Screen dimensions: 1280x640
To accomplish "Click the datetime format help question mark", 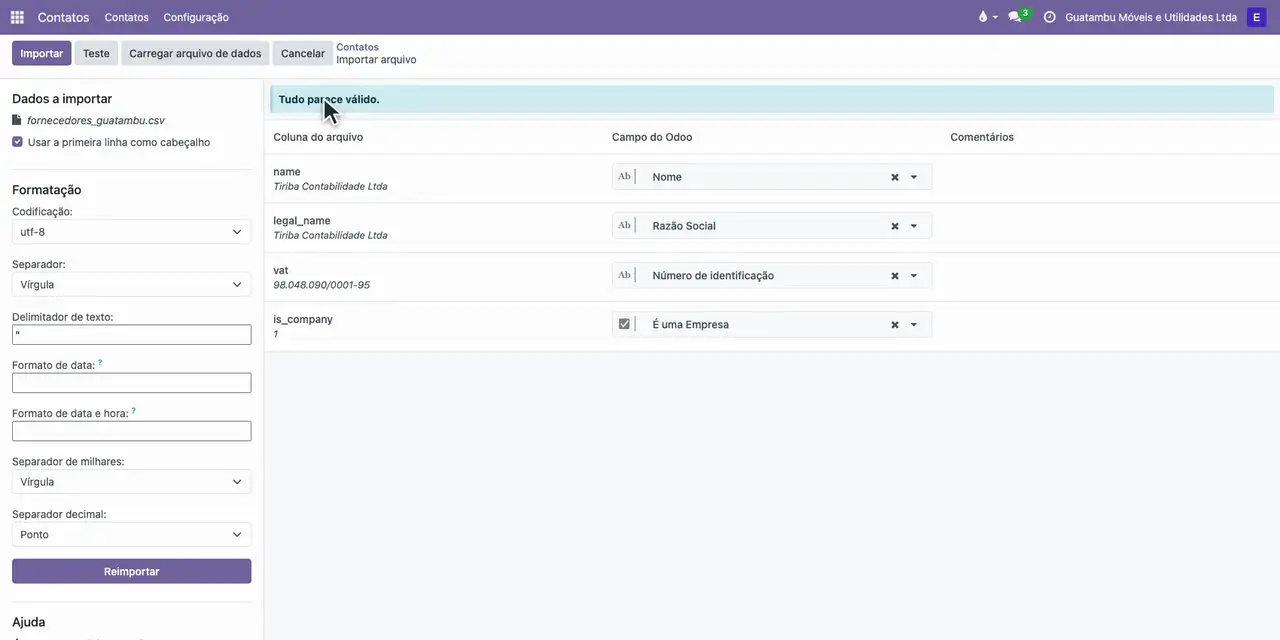I will (x=133, y=411).
